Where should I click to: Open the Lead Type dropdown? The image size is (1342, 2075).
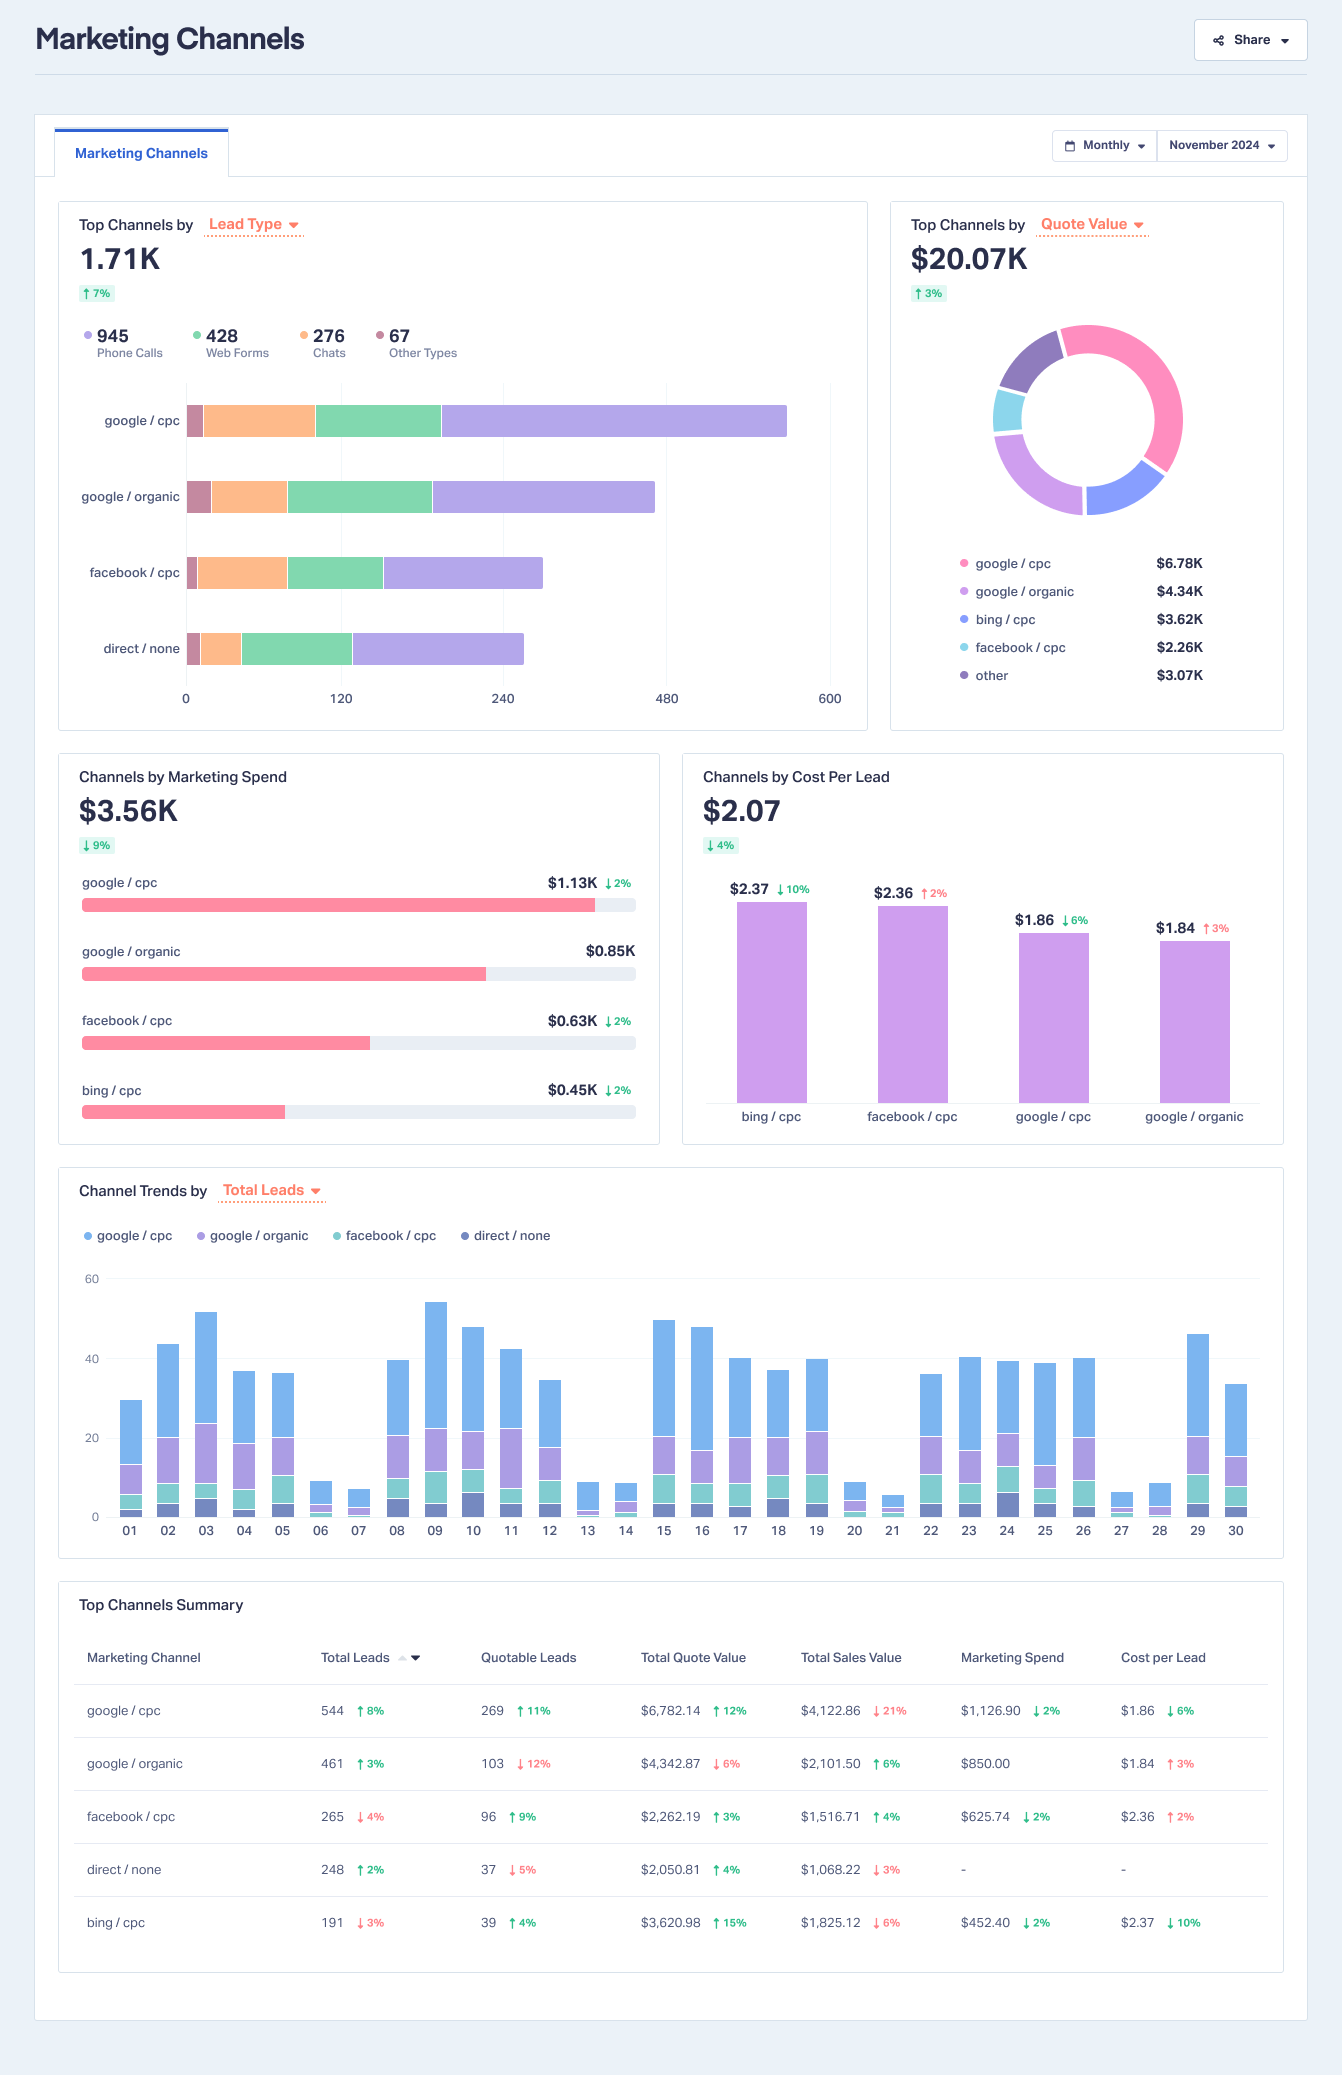coord(254,225)
